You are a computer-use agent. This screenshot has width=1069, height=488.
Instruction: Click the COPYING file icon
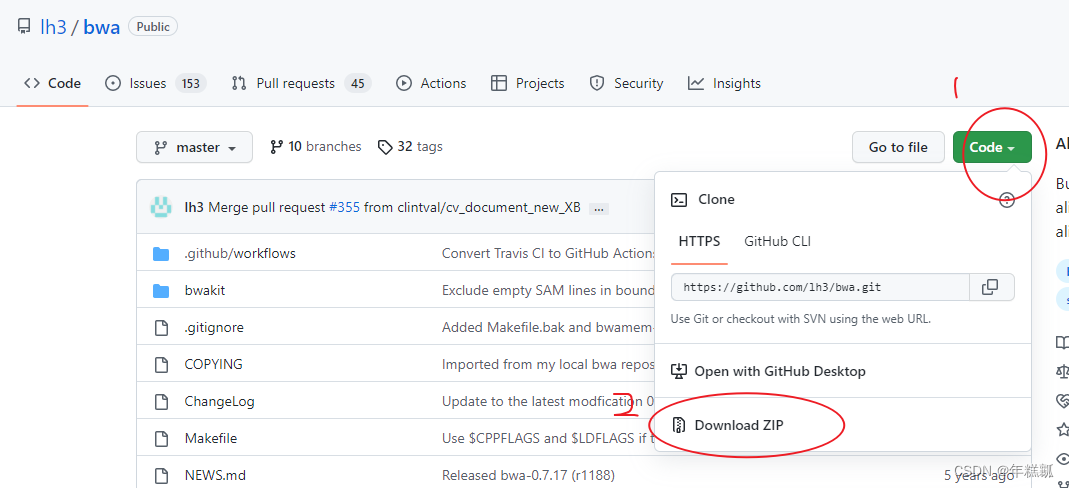pos(161,365)
